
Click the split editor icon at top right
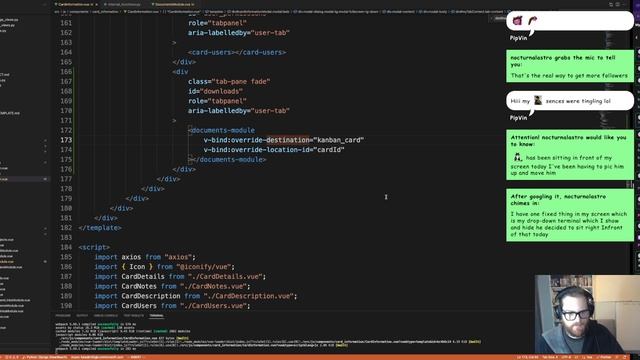point(618,4)
